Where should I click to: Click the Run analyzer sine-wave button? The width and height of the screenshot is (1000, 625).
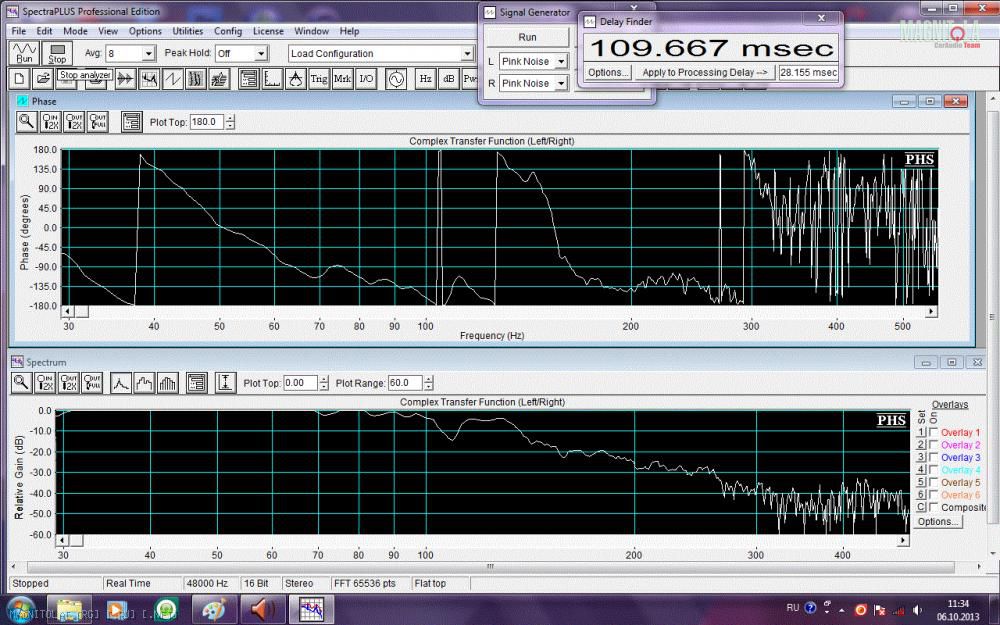coord(24,53)
